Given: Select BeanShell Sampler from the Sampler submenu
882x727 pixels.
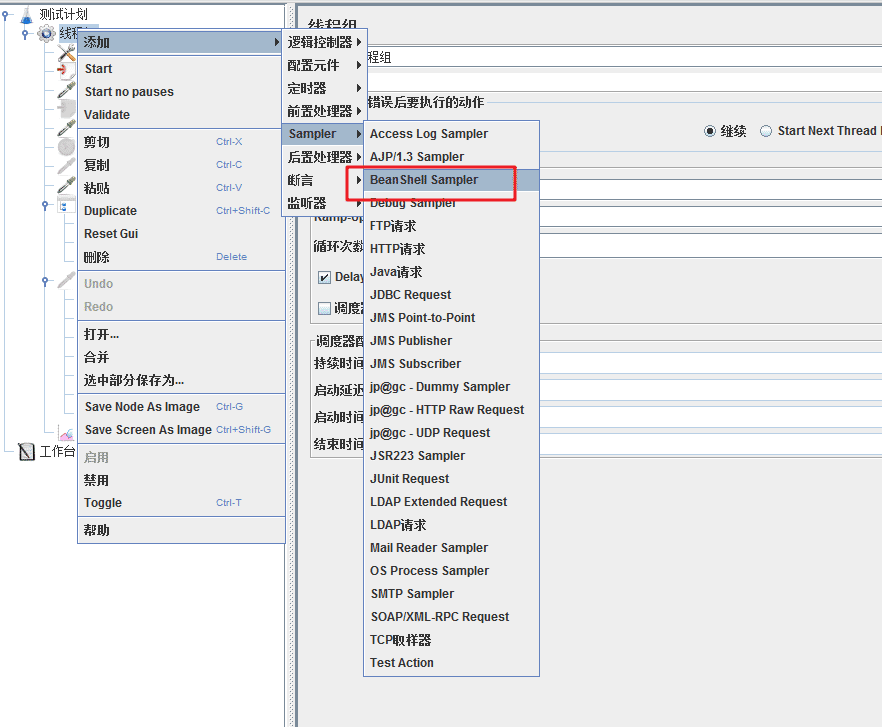Looking at the screenshot, I should pyautogui.click(x=430, y=180).
